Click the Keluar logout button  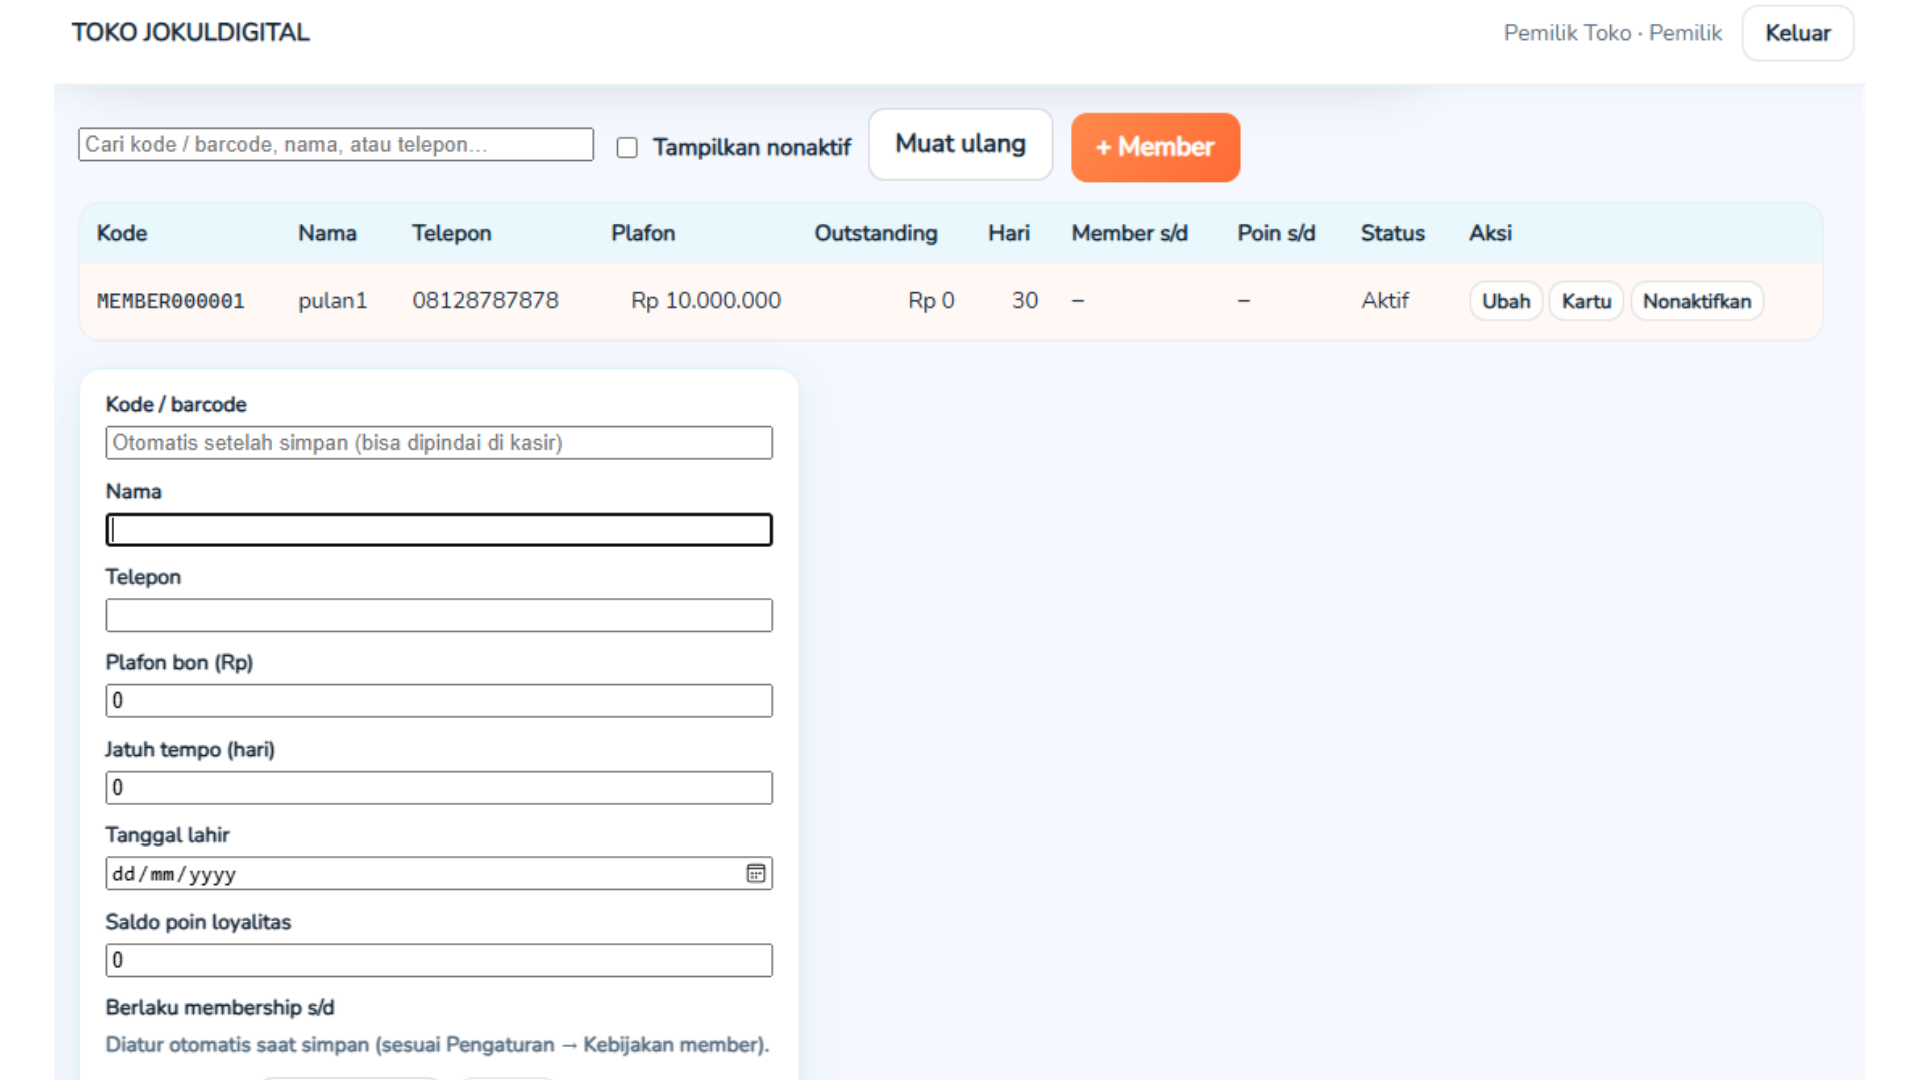click(x=1797, y=33)
